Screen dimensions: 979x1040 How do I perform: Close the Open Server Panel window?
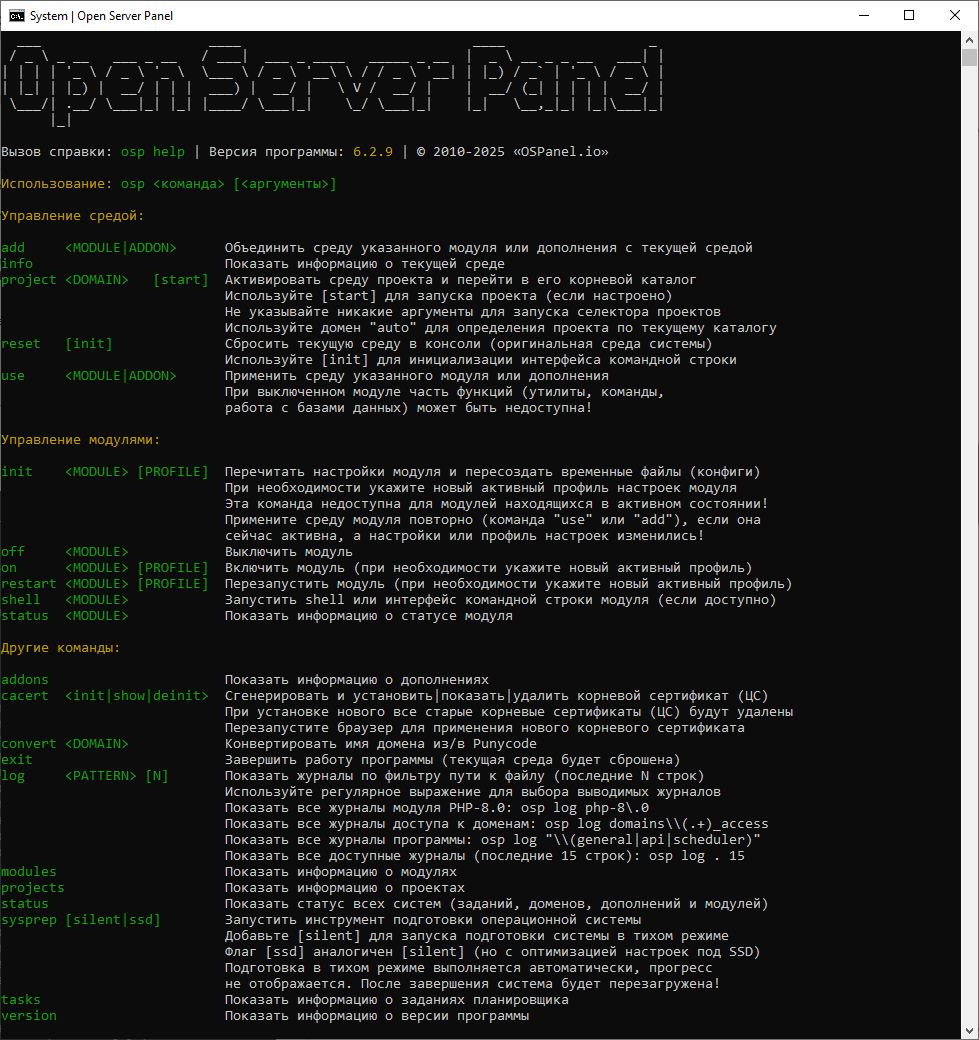(x=955, y=15)
